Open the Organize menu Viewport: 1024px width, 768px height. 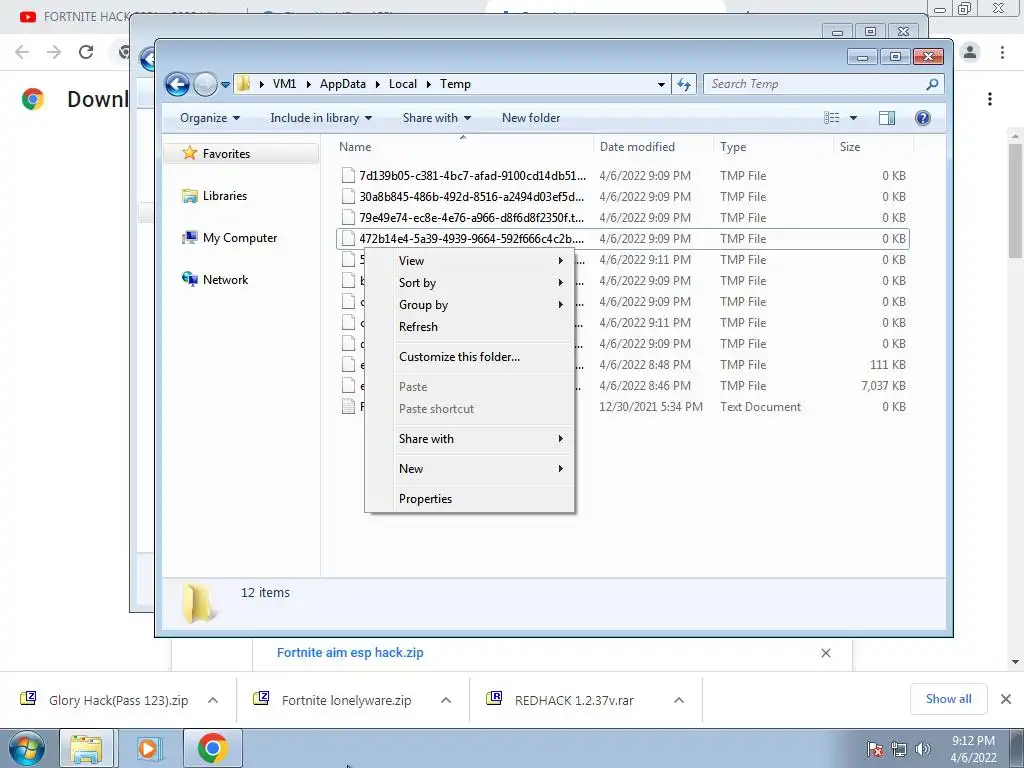(210, 118)
